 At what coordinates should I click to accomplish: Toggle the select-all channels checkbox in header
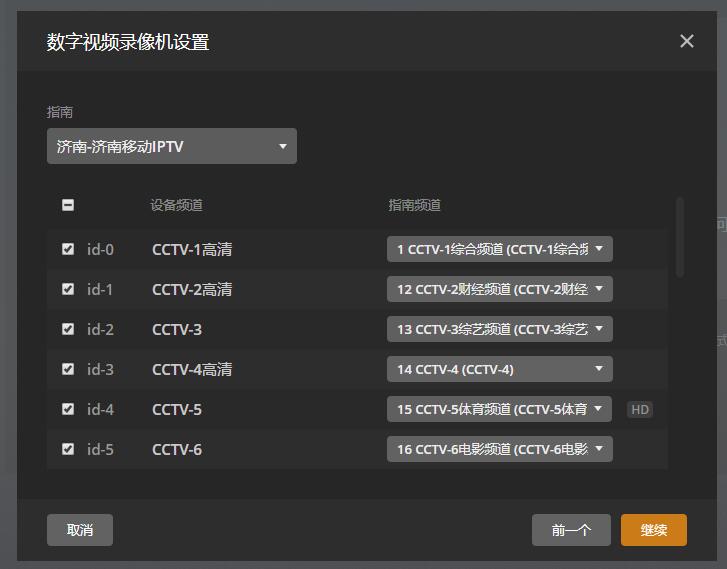point(68,205)
